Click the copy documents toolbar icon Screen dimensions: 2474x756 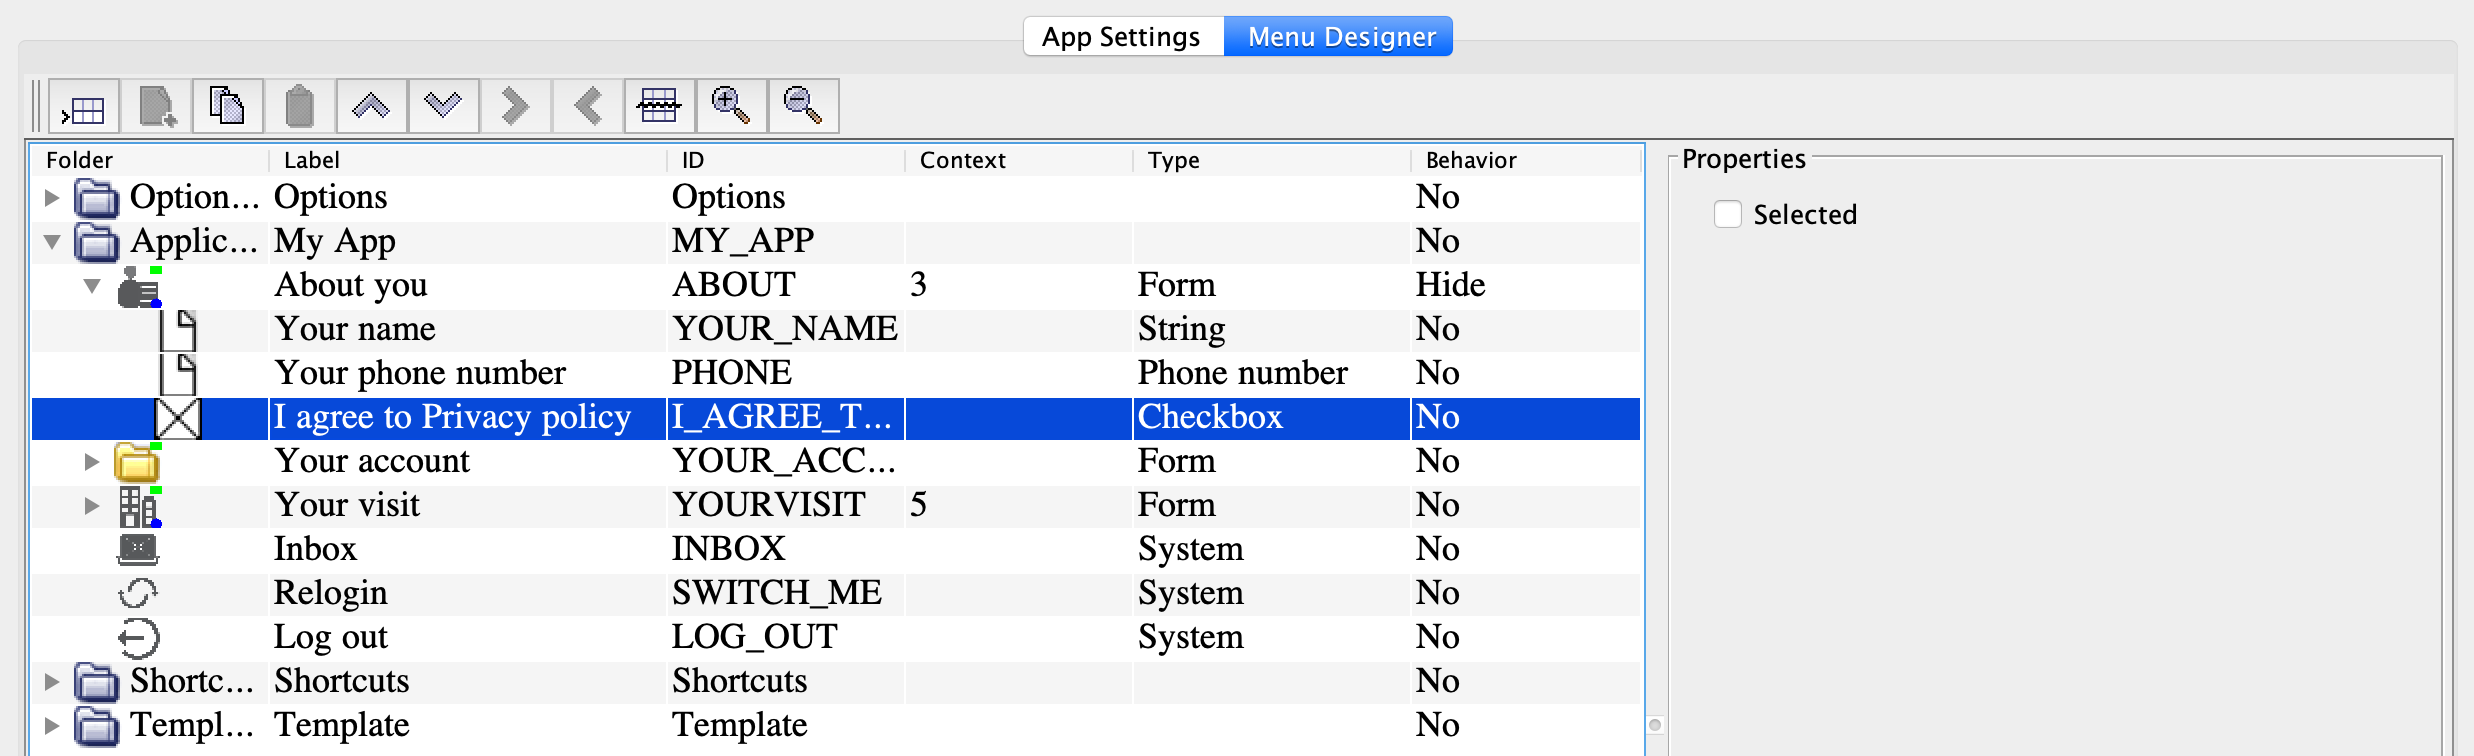click(x=228, y=107)
